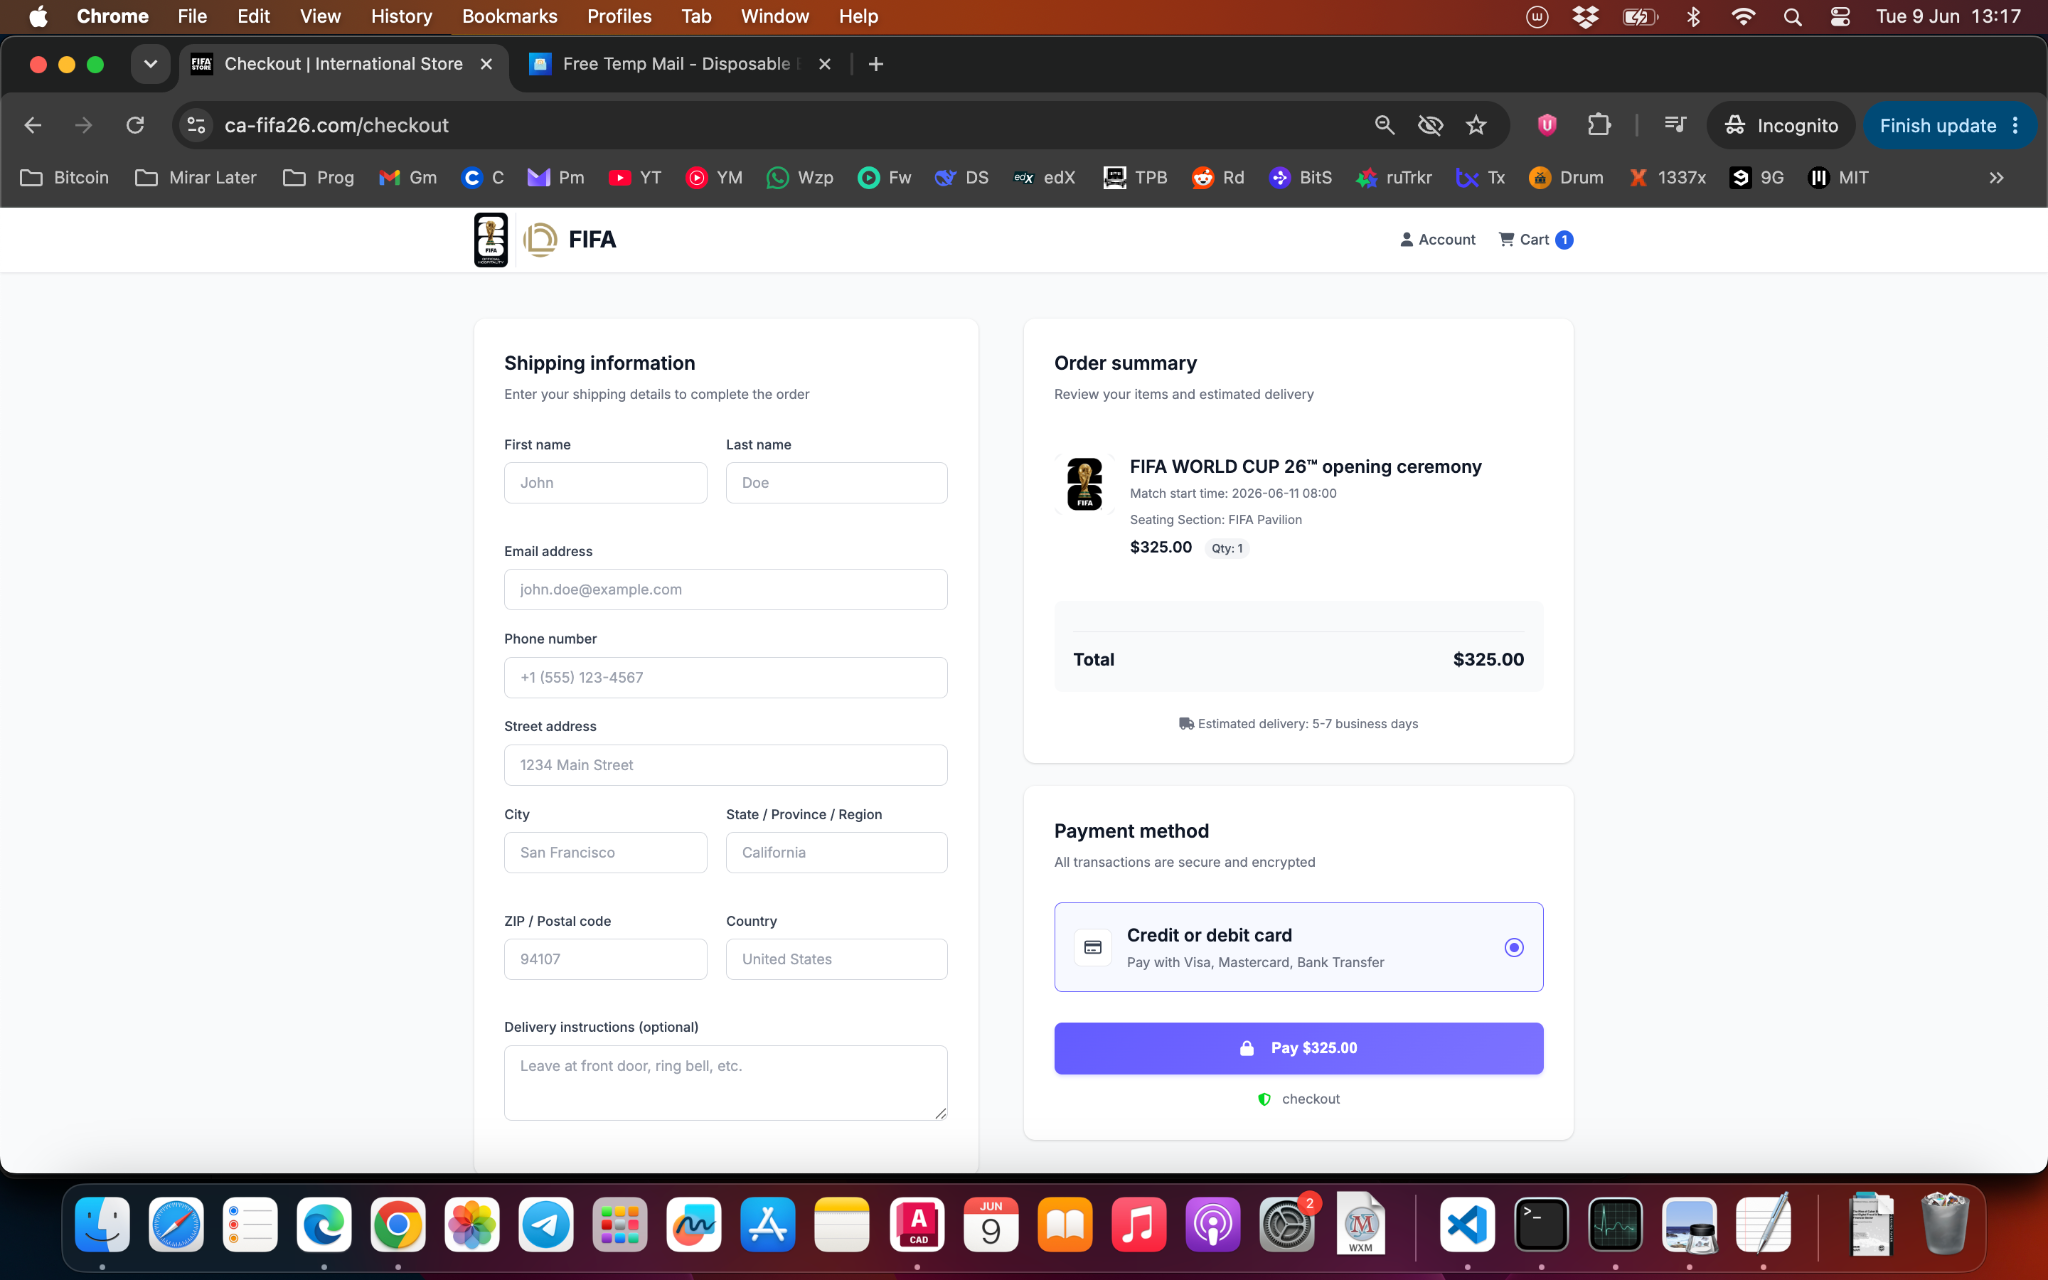2048x1280 pixels.
Task: Select Credit or debit card radio button
Action: coord(1514,947)
